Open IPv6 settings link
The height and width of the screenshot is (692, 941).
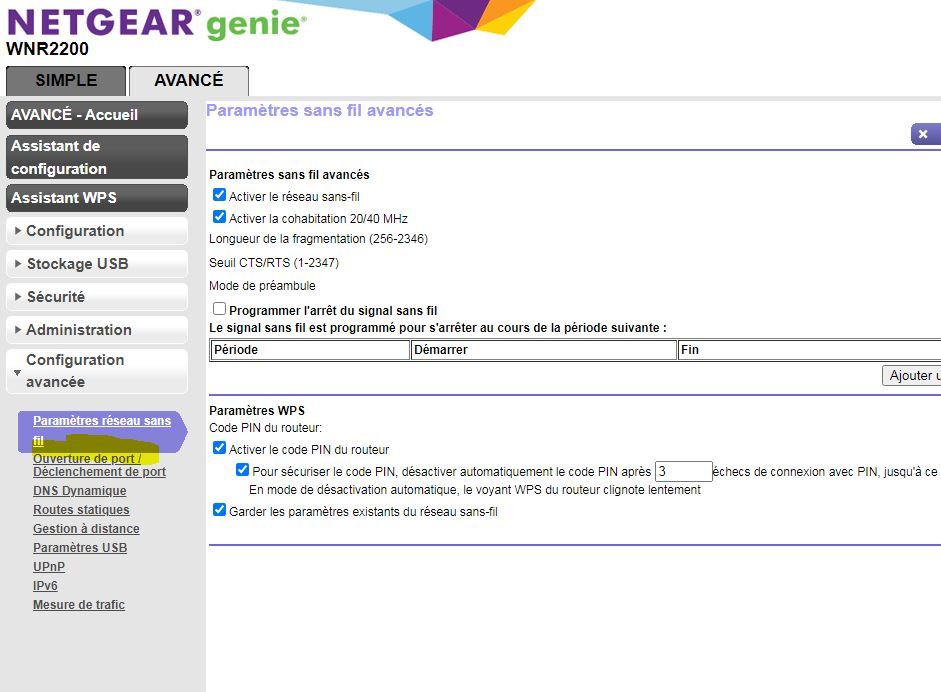45,586
